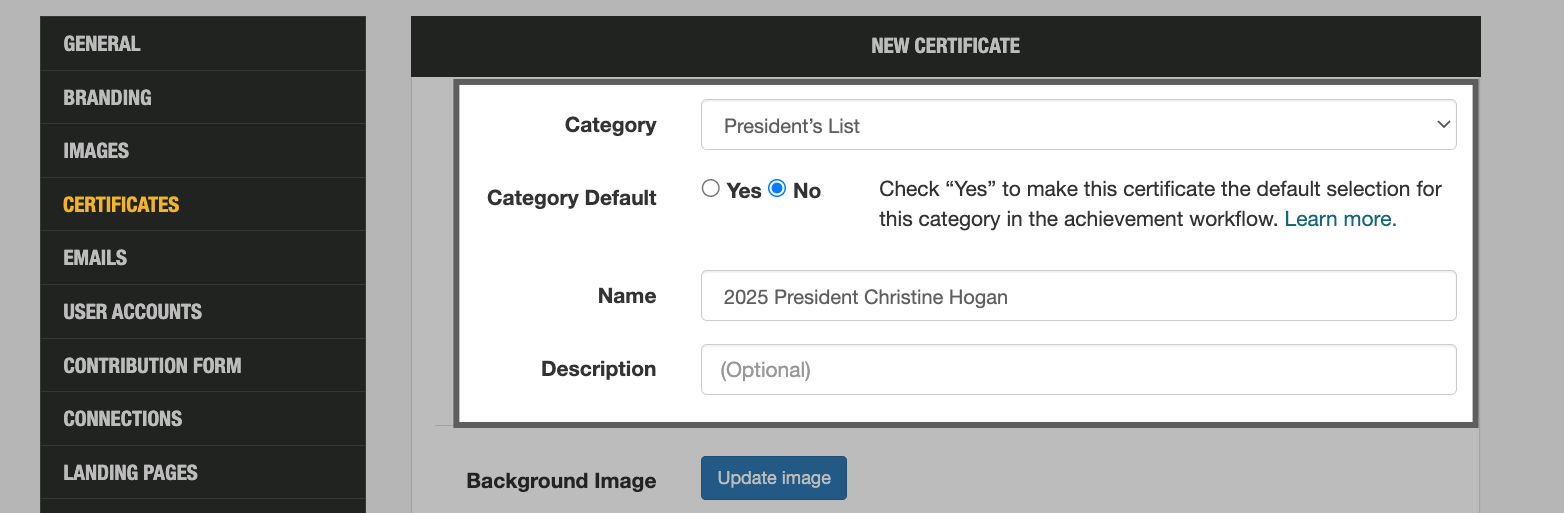Screen dimensions: 1564x513
Task: Open the Images section
Action: (x=96, y=151)
